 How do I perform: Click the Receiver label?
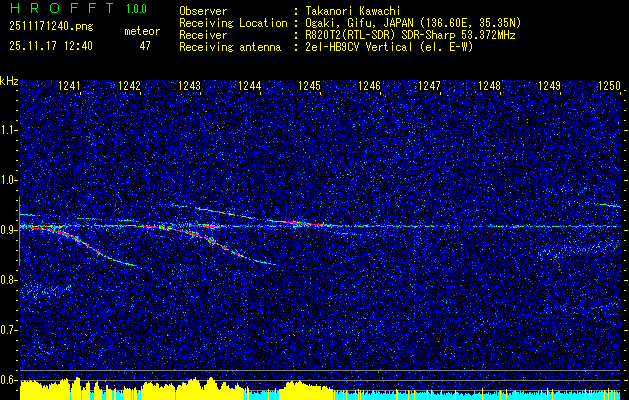[203, 35]
